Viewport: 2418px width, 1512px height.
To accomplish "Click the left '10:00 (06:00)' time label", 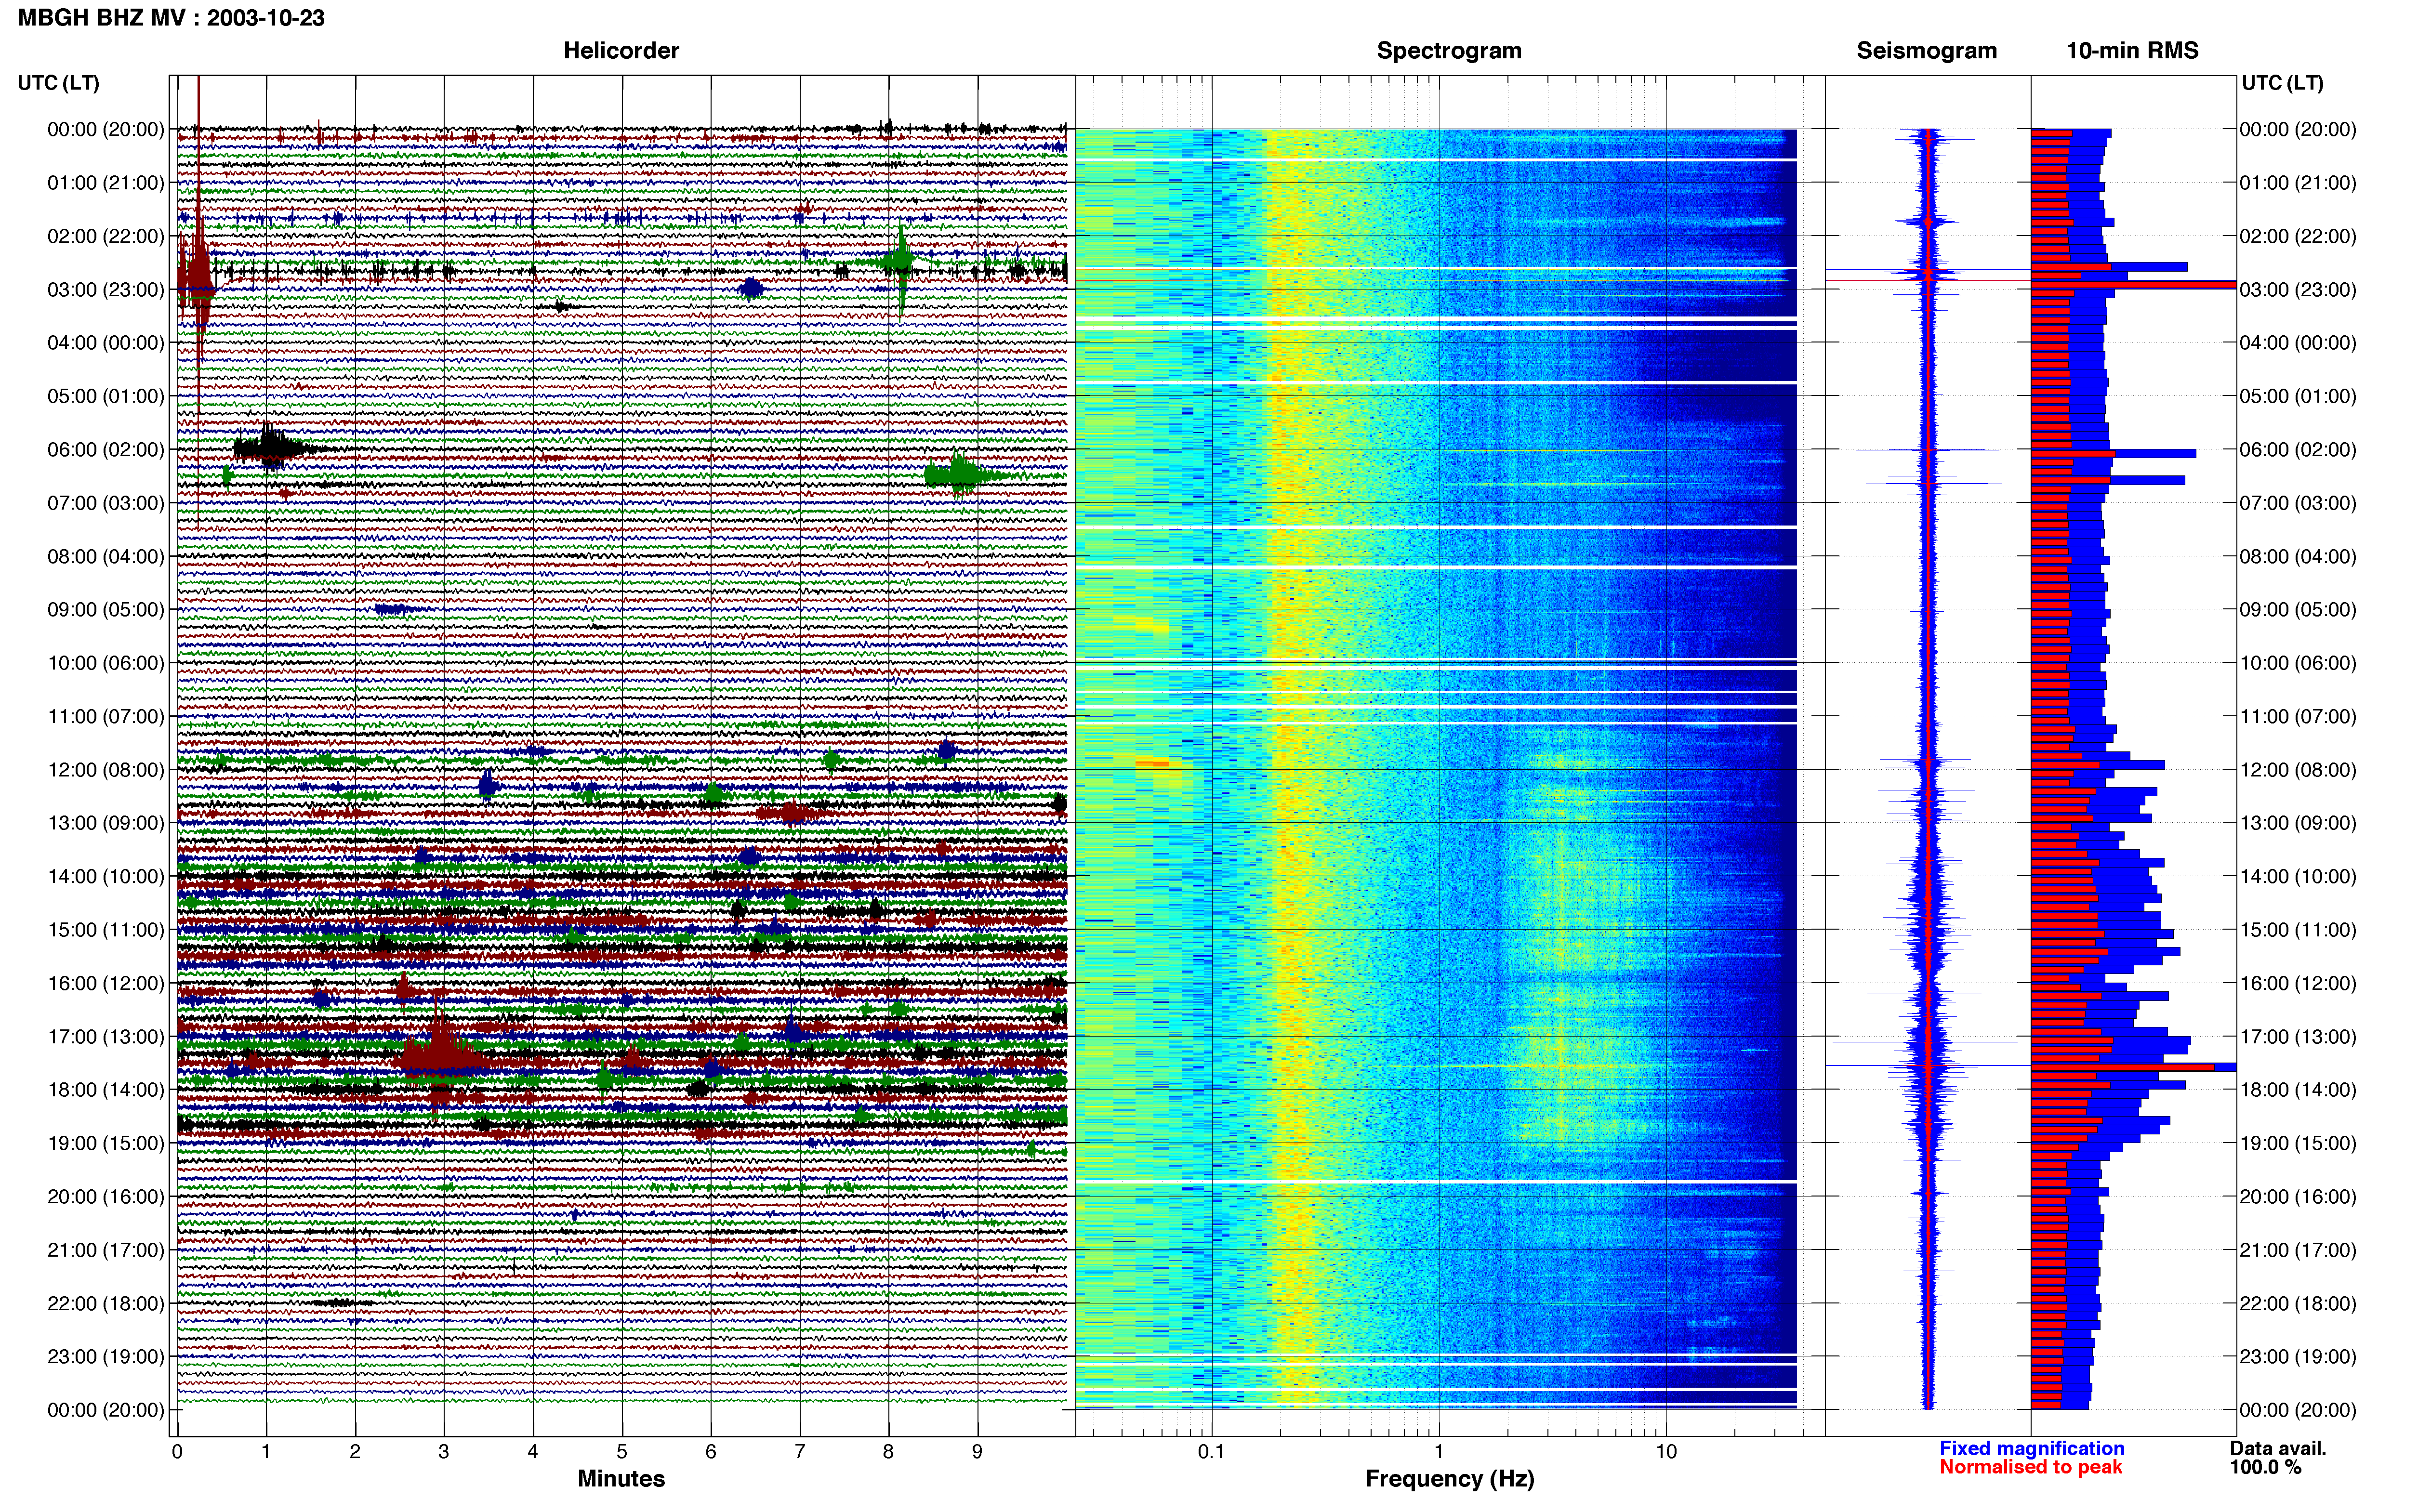I will coord(105,663).
